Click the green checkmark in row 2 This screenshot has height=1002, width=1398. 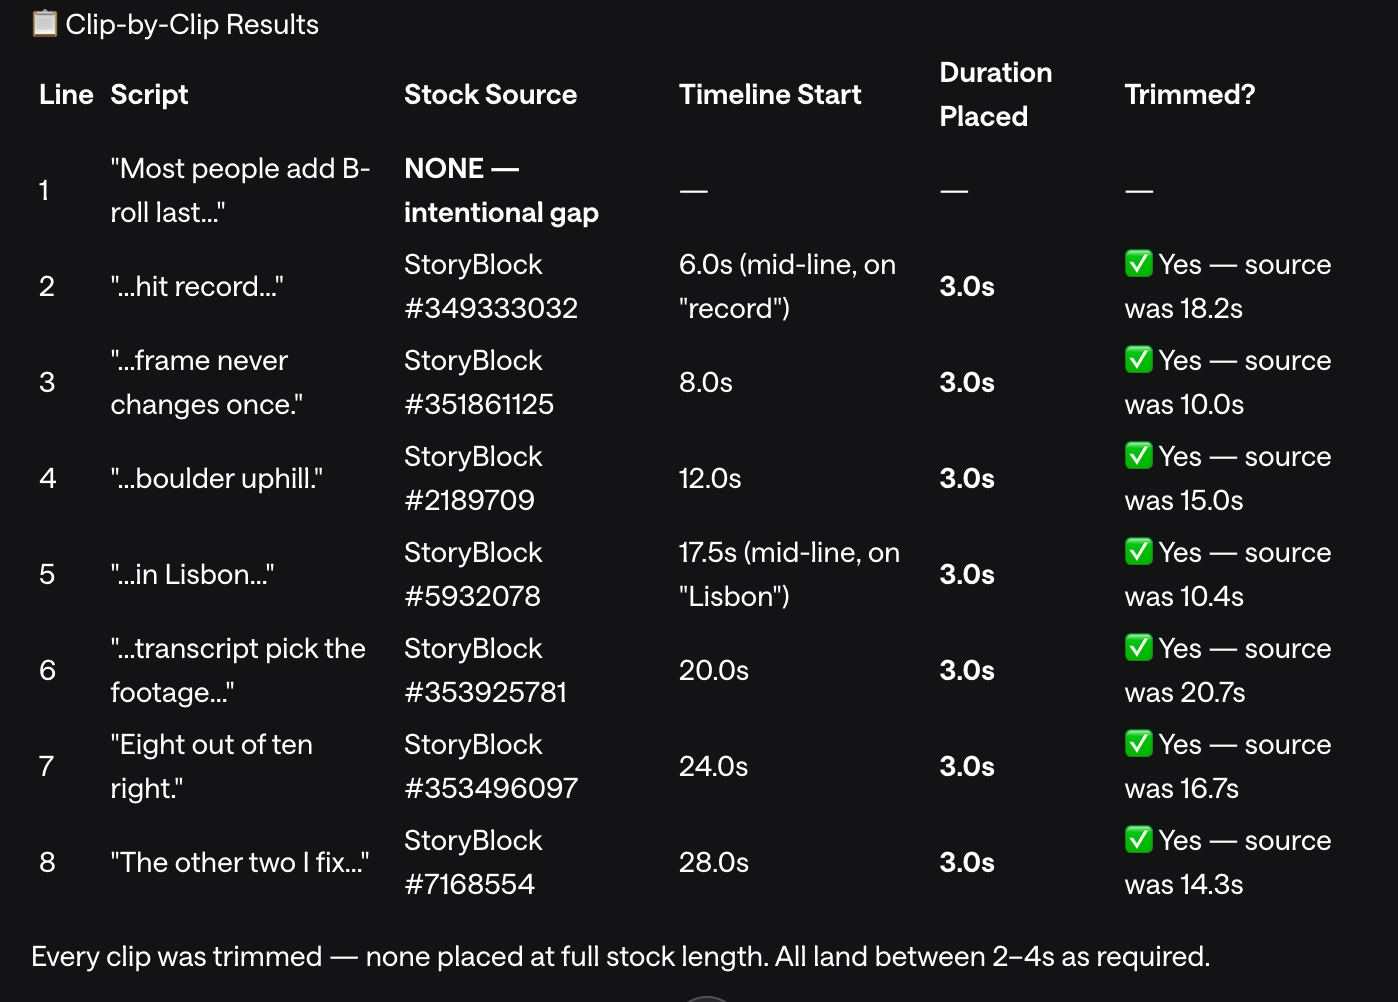click(x=1138, y=264)
